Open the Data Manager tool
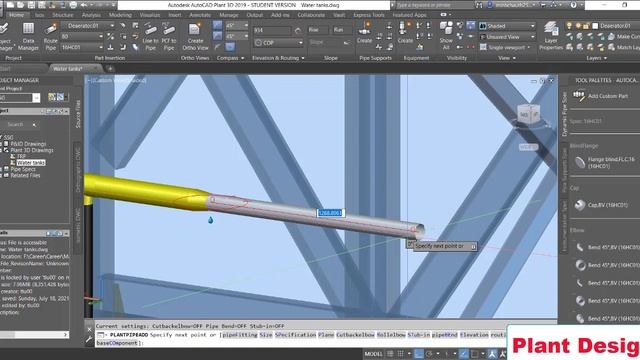640x360 pixels. point(28,37)
